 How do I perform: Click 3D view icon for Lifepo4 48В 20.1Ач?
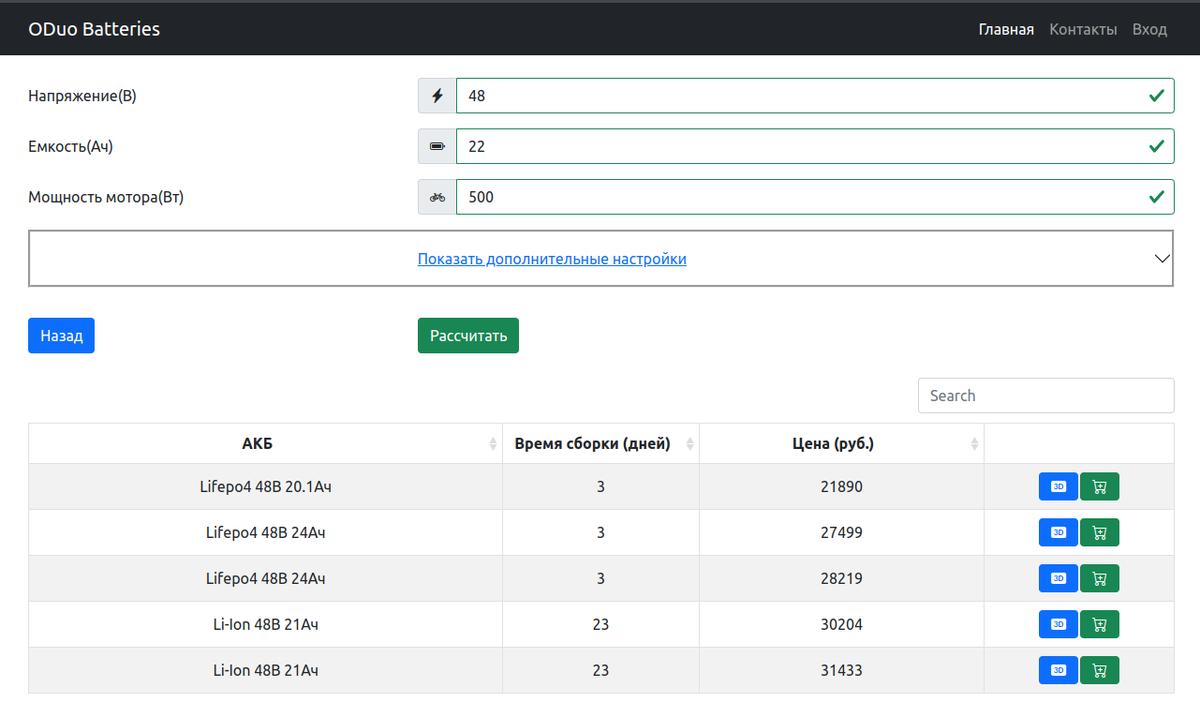(1058, 487)
